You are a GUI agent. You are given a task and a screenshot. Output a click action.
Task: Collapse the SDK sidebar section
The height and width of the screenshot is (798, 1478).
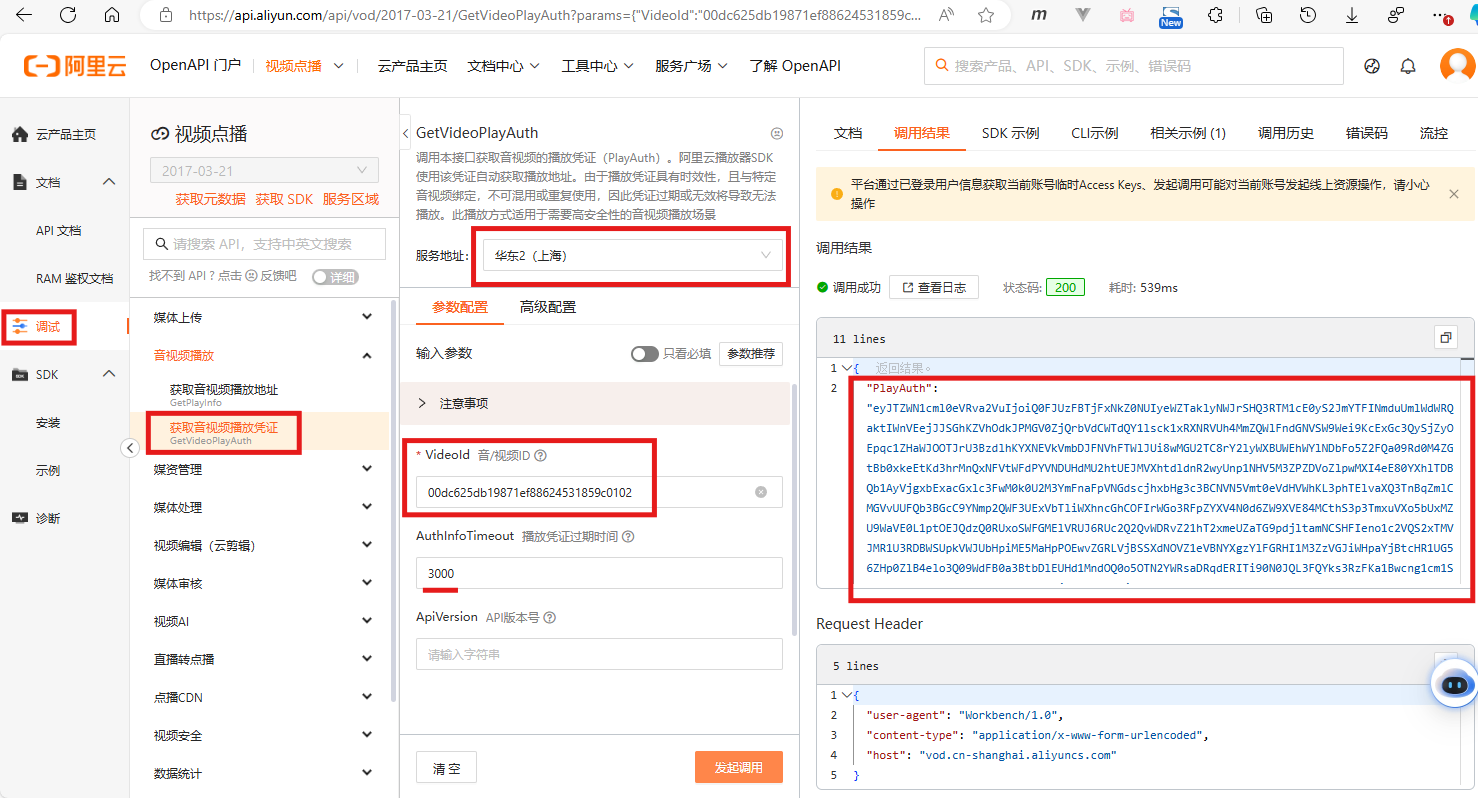(109, 374)
